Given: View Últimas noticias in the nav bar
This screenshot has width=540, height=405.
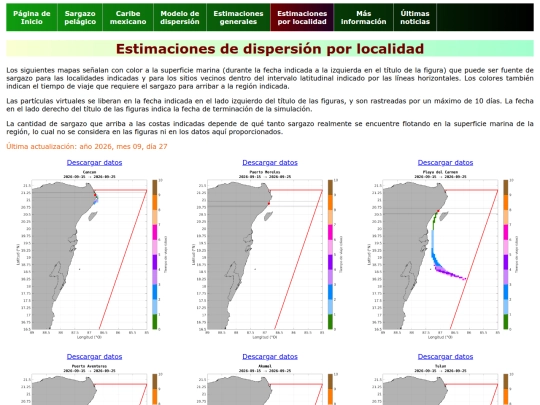Looking at the screenshot, I should 415,18.
